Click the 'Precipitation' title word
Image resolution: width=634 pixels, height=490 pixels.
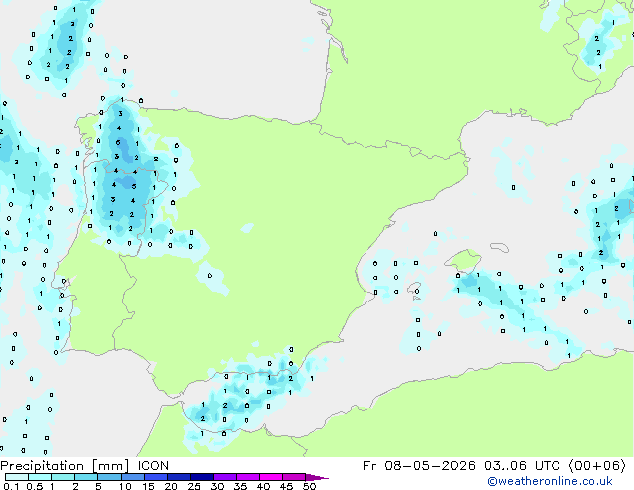point(42,466)
